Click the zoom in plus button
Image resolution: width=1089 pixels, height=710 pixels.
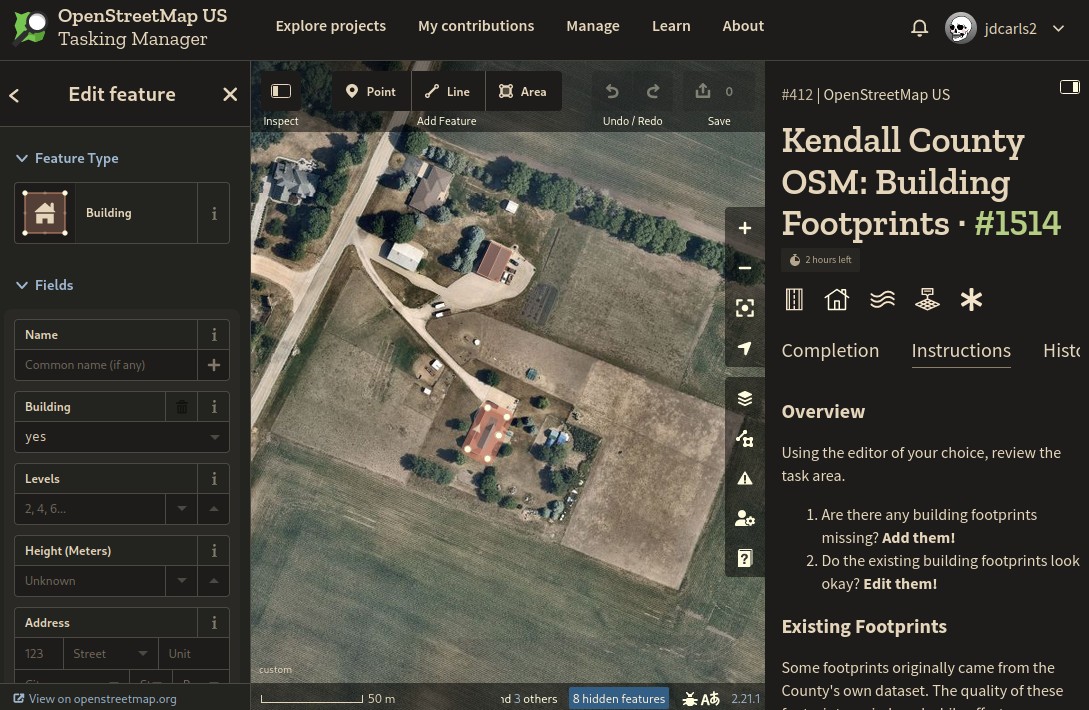tap(744, 228)
